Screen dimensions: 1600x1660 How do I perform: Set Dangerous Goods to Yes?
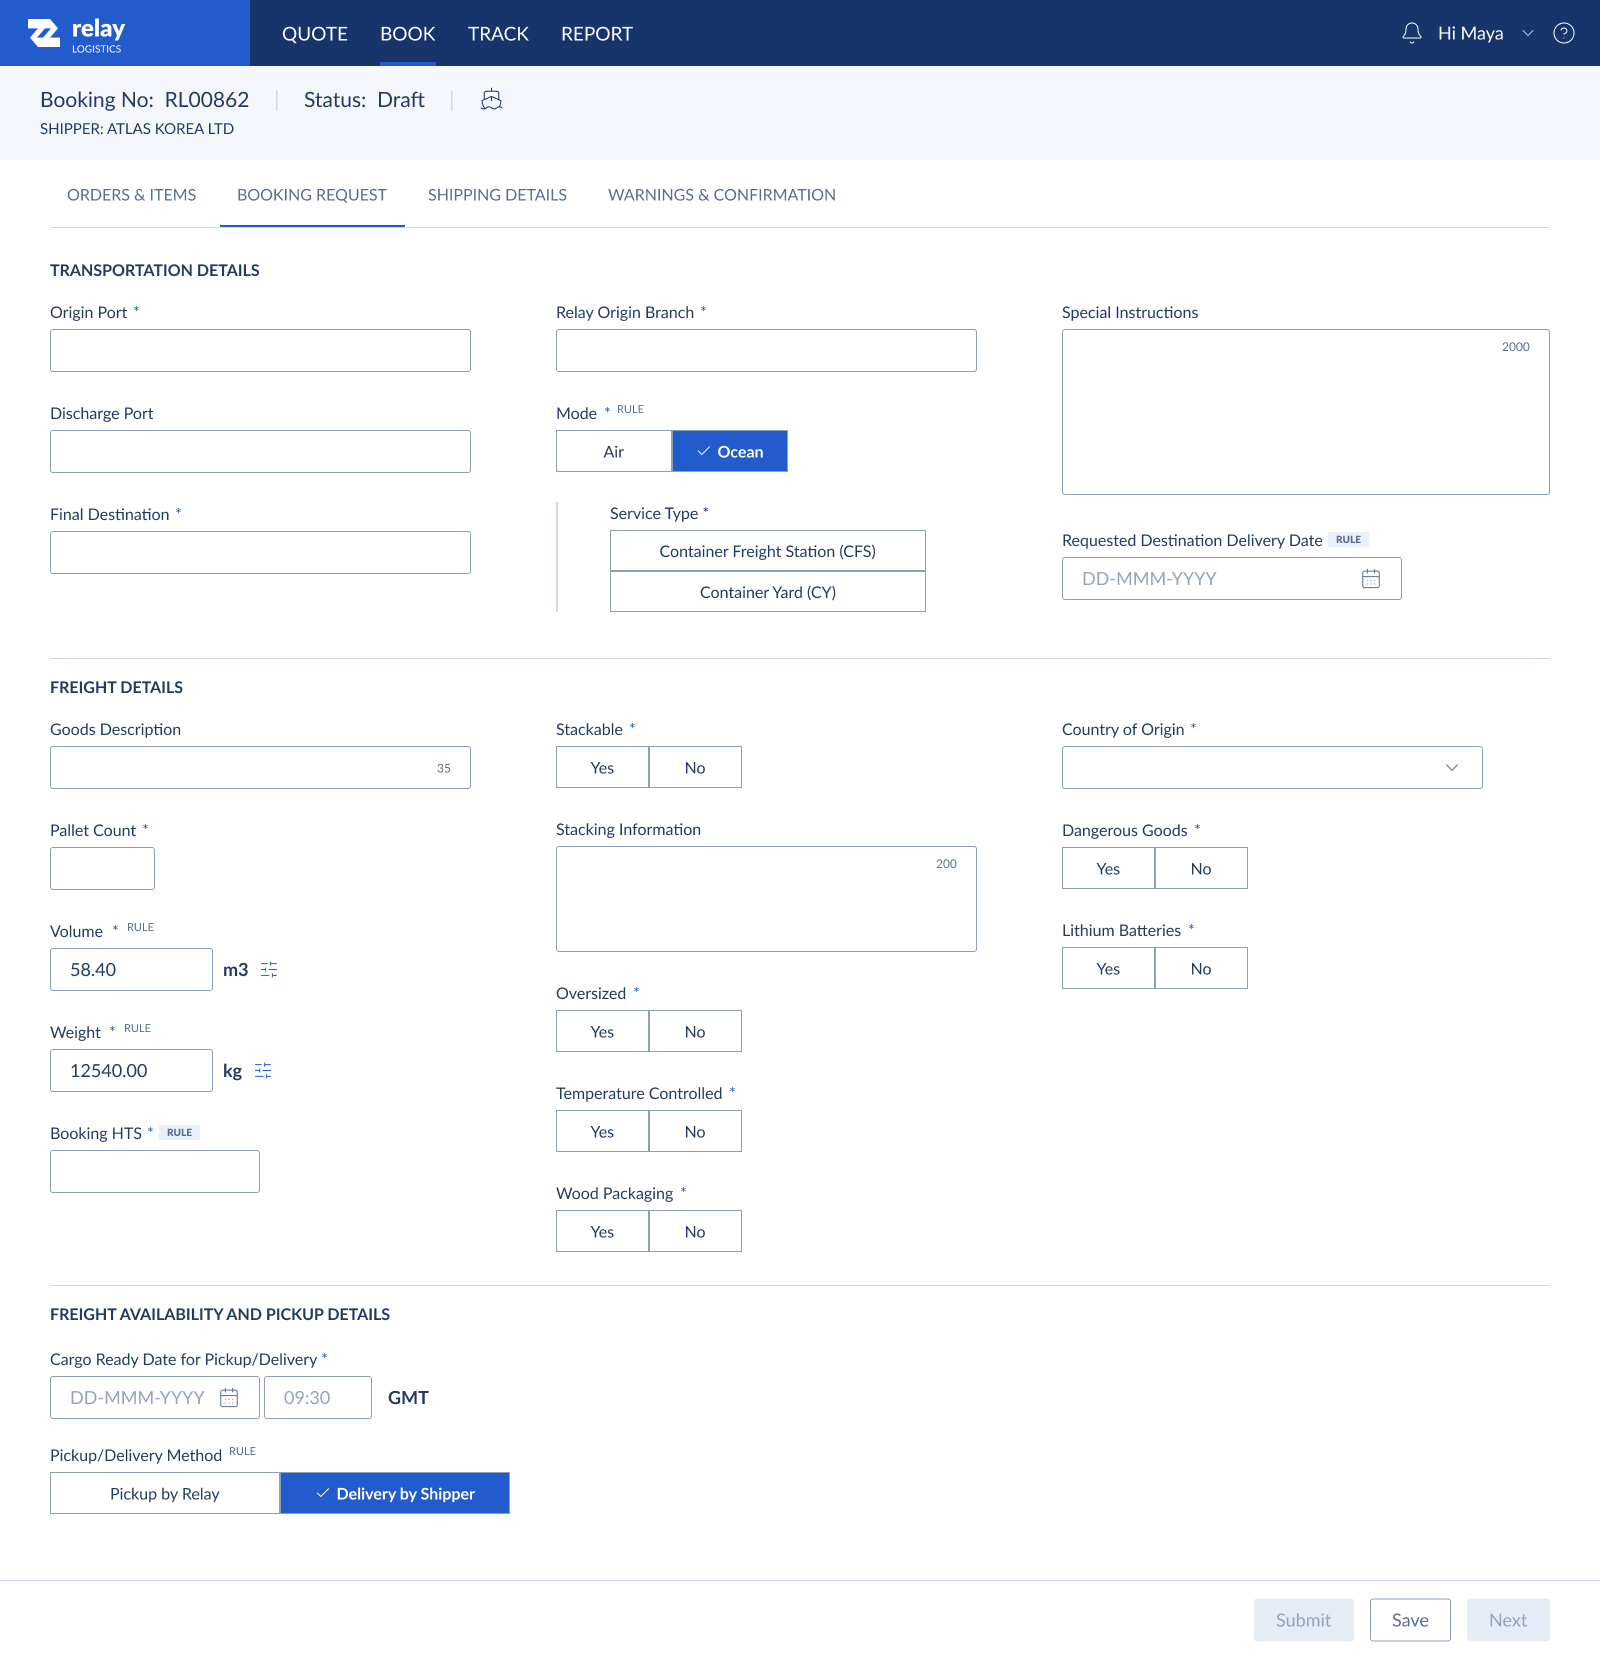pyautogui.click(x=1108, y=868)
